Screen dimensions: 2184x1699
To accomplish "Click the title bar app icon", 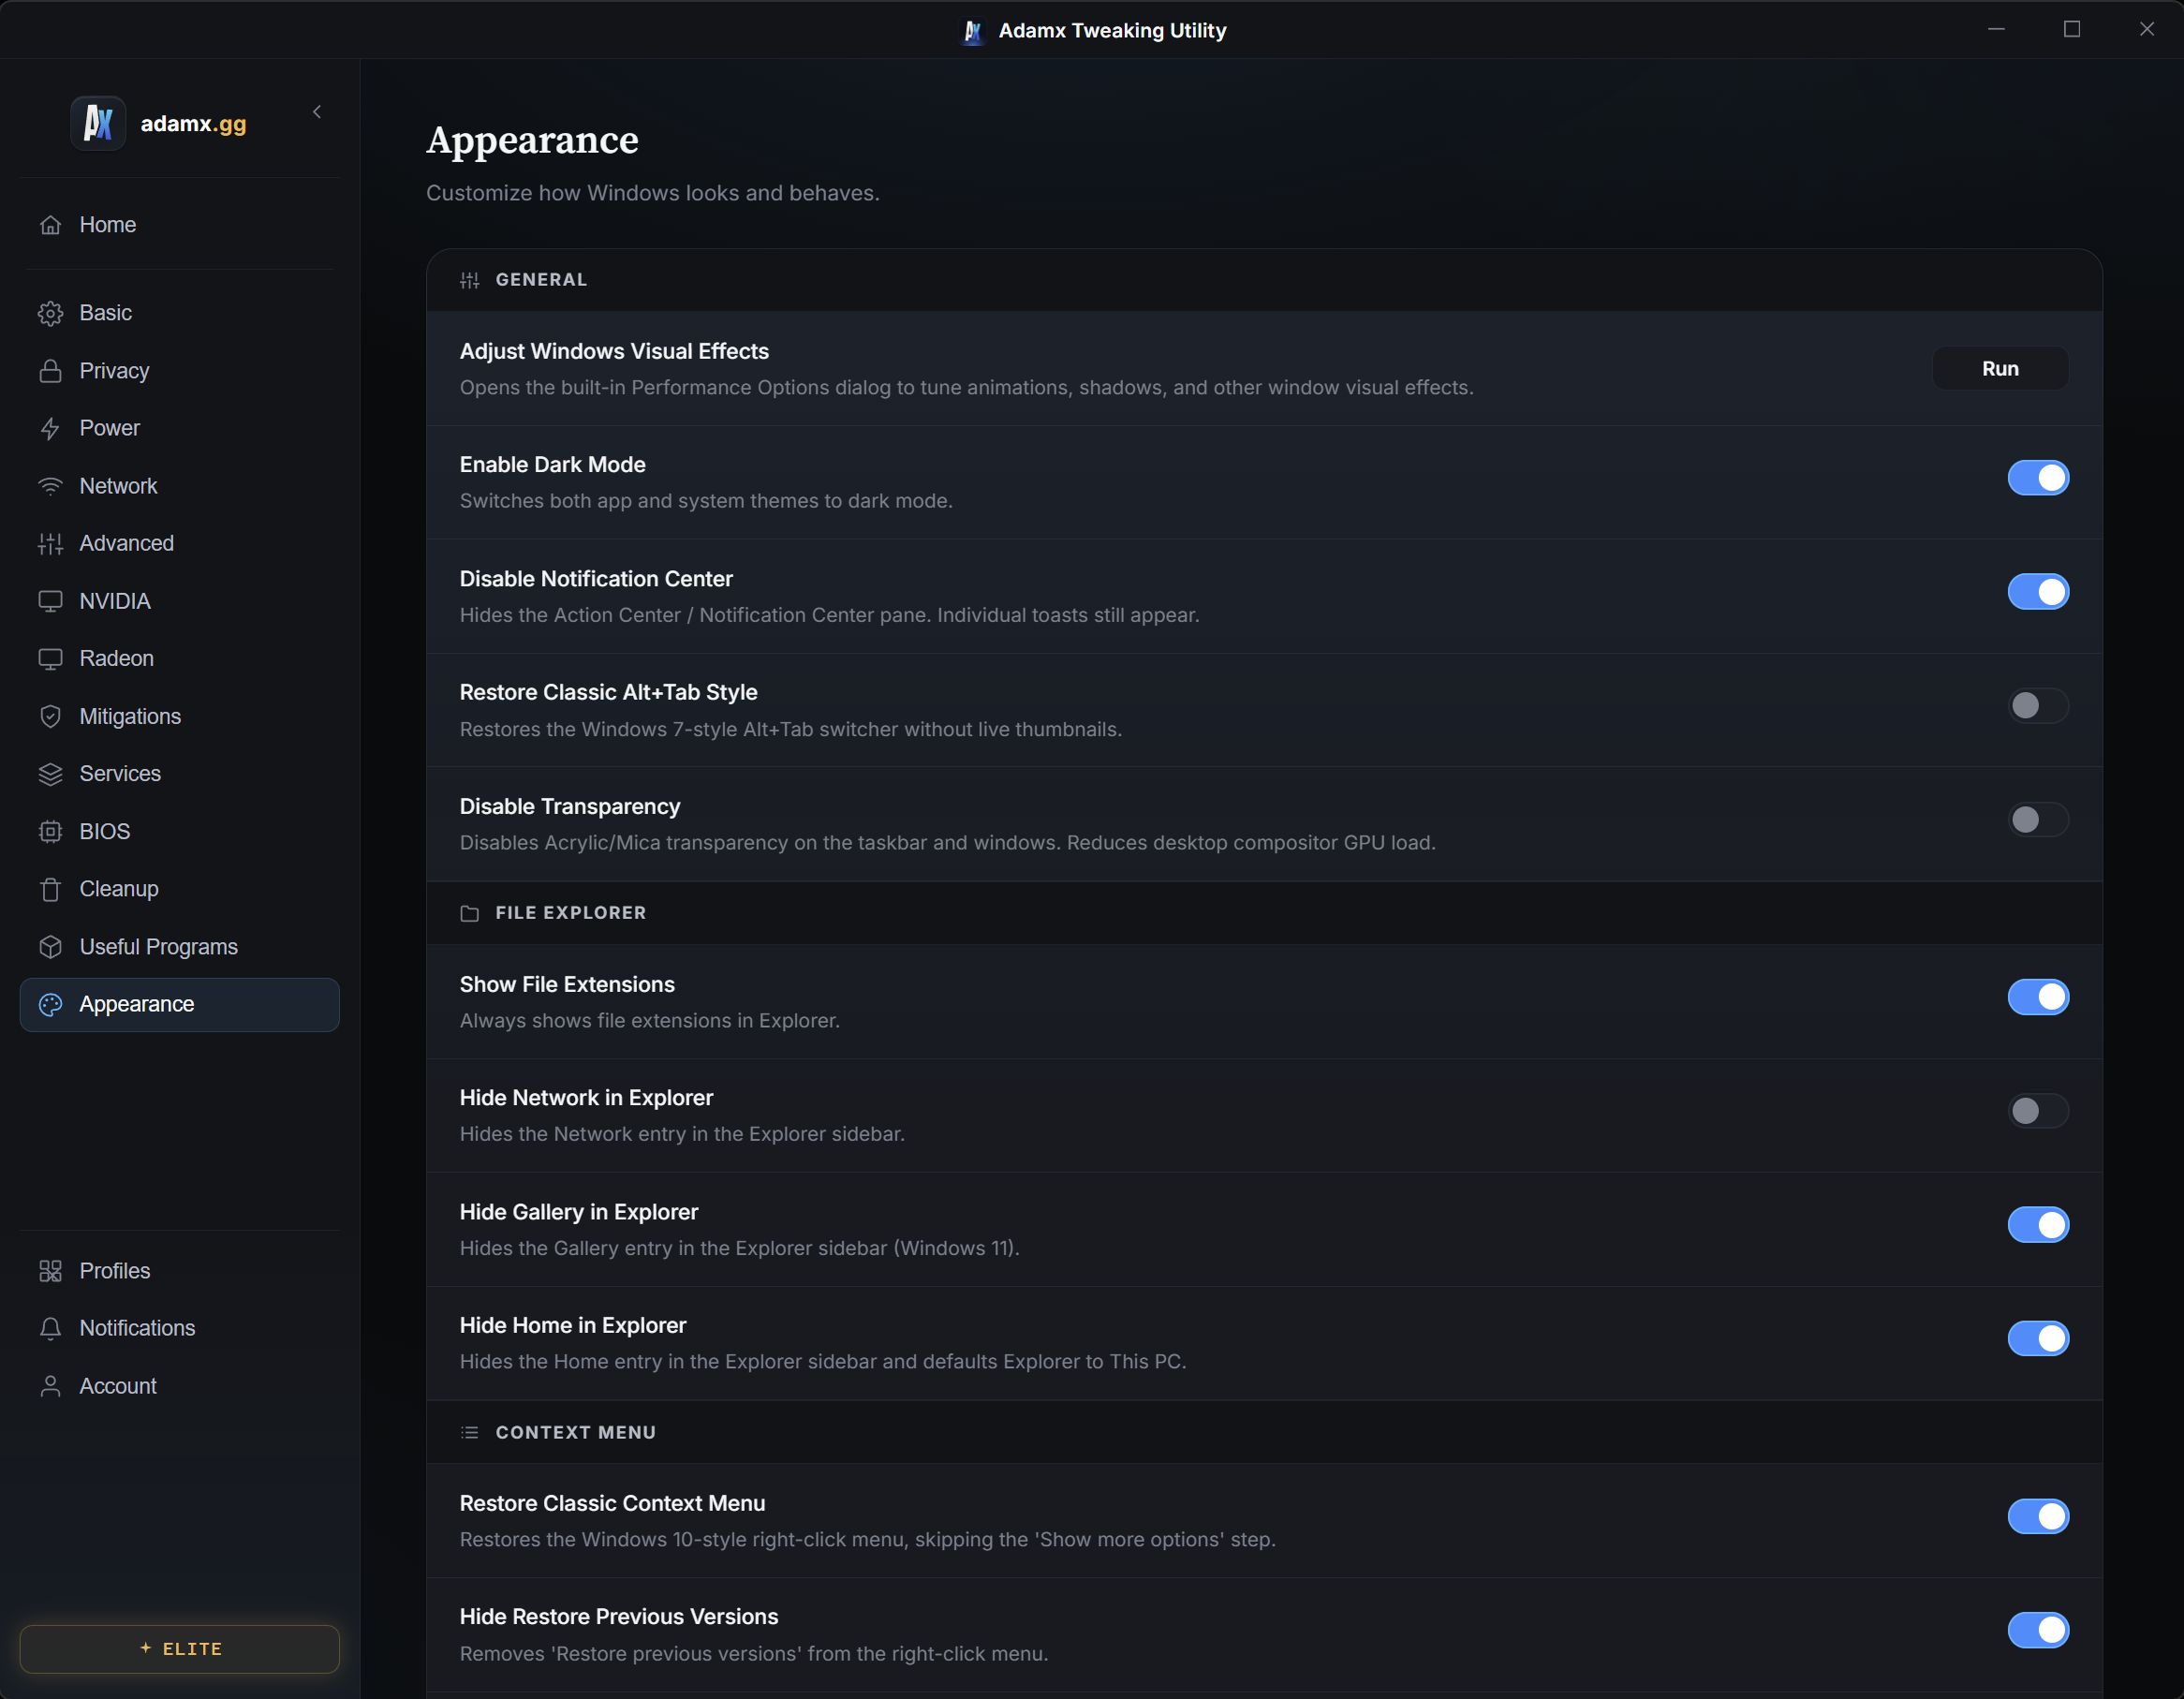I will coord(973,31).
